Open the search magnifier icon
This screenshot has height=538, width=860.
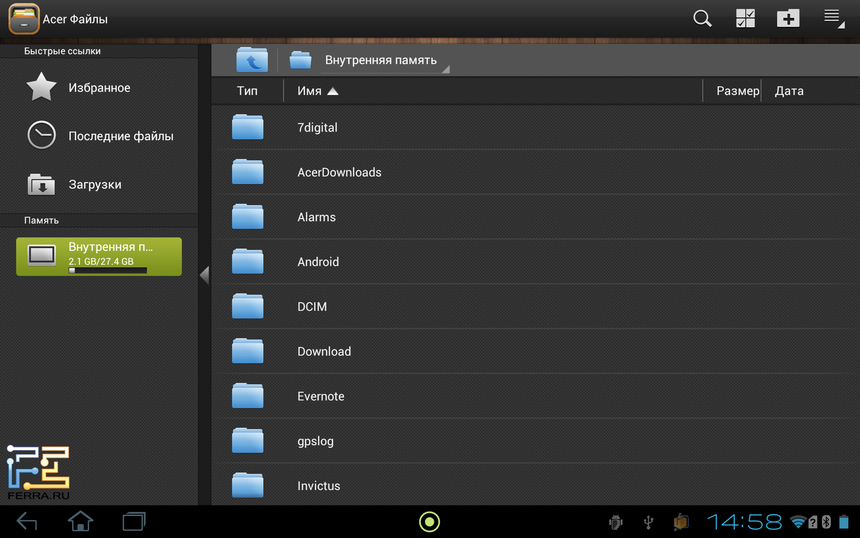[702, 19]
